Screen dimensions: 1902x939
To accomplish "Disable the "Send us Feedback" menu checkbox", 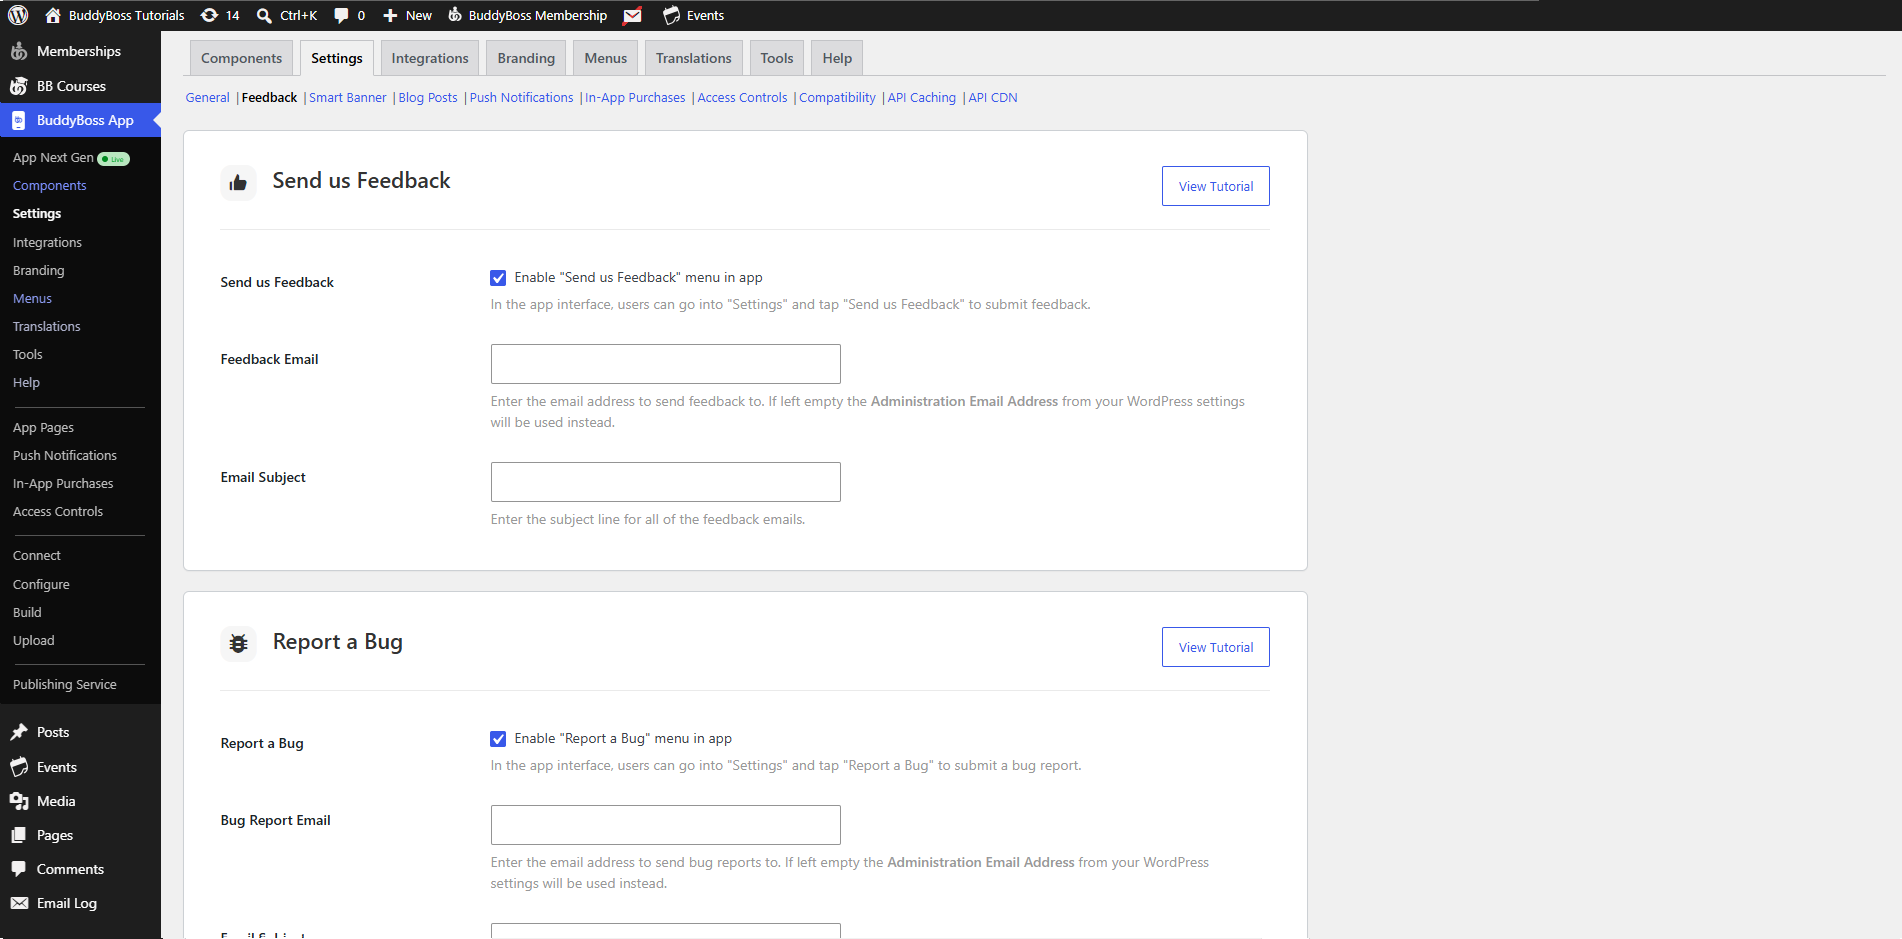I will pyautogui.click(x=498, y=278).
